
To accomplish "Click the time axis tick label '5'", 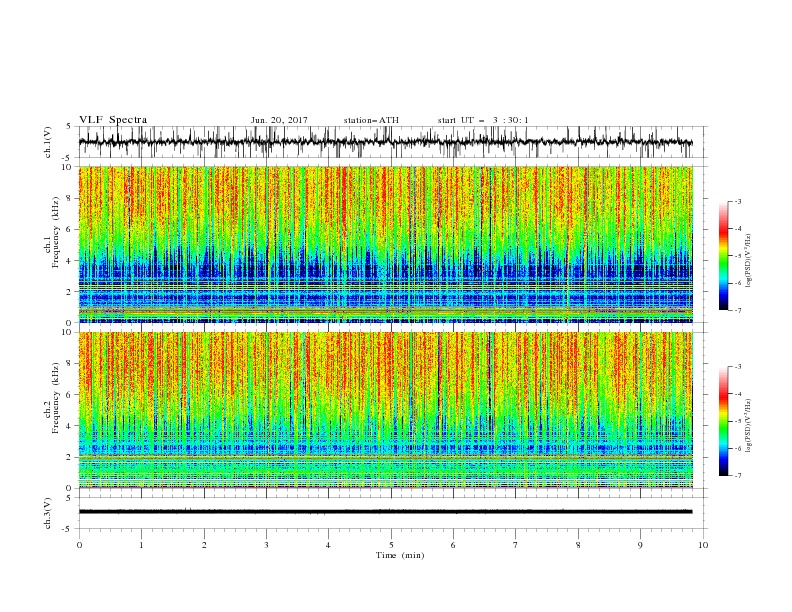I will 391,545.
